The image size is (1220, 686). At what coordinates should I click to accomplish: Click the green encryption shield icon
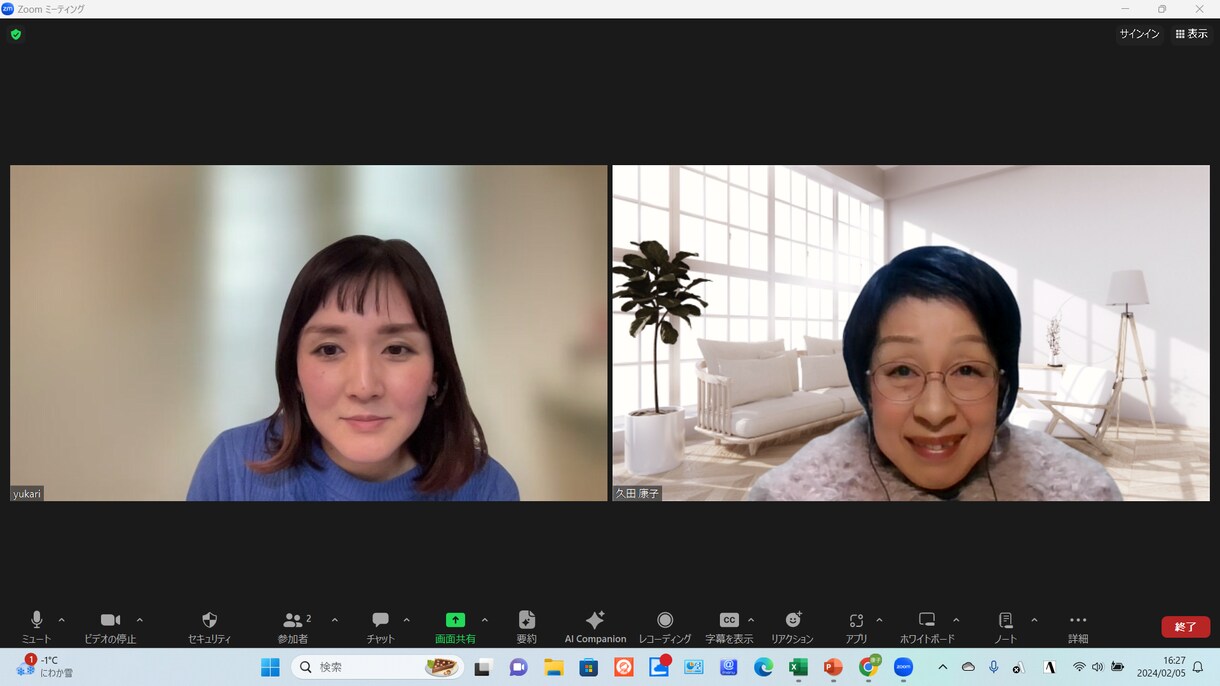pos(16,34)
